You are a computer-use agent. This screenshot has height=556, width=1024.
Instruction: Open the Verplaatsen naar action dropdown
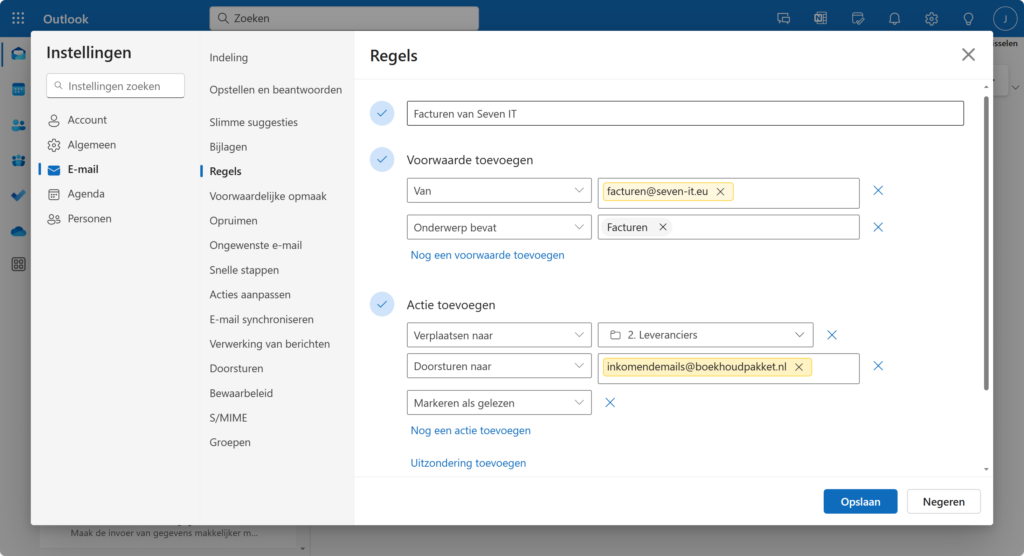click(499, 335)
